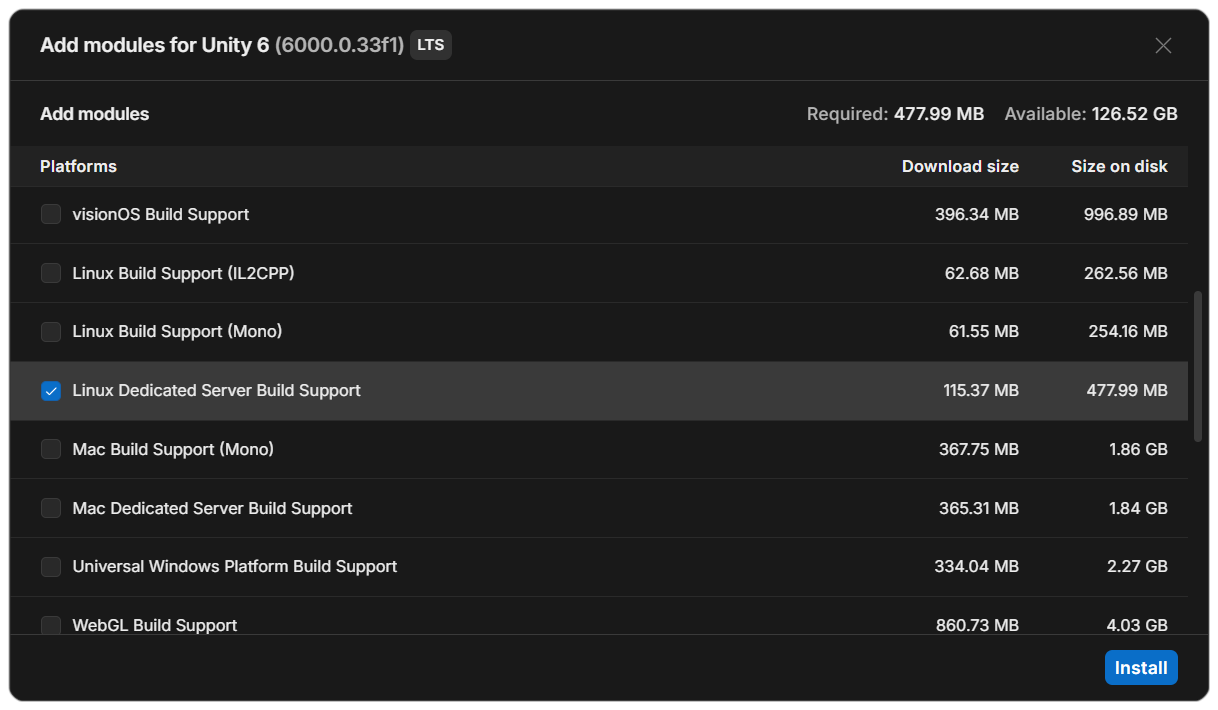Toggle the Mac Dedicated Server Build Support checkbox
The width and height of the screenshot is (1218, 710).
51,508
